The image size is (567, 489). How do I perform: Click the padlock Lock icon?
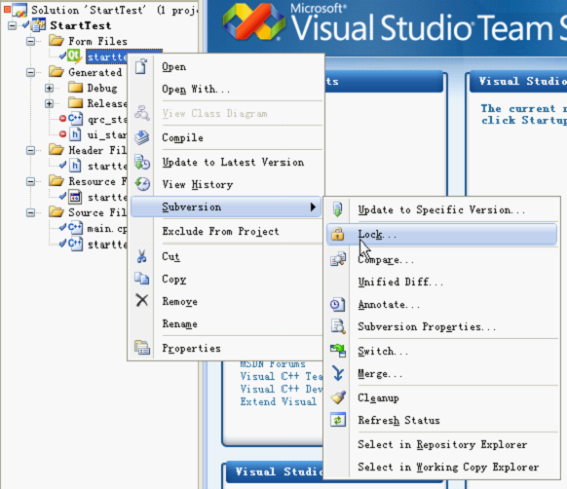[338, 234]
